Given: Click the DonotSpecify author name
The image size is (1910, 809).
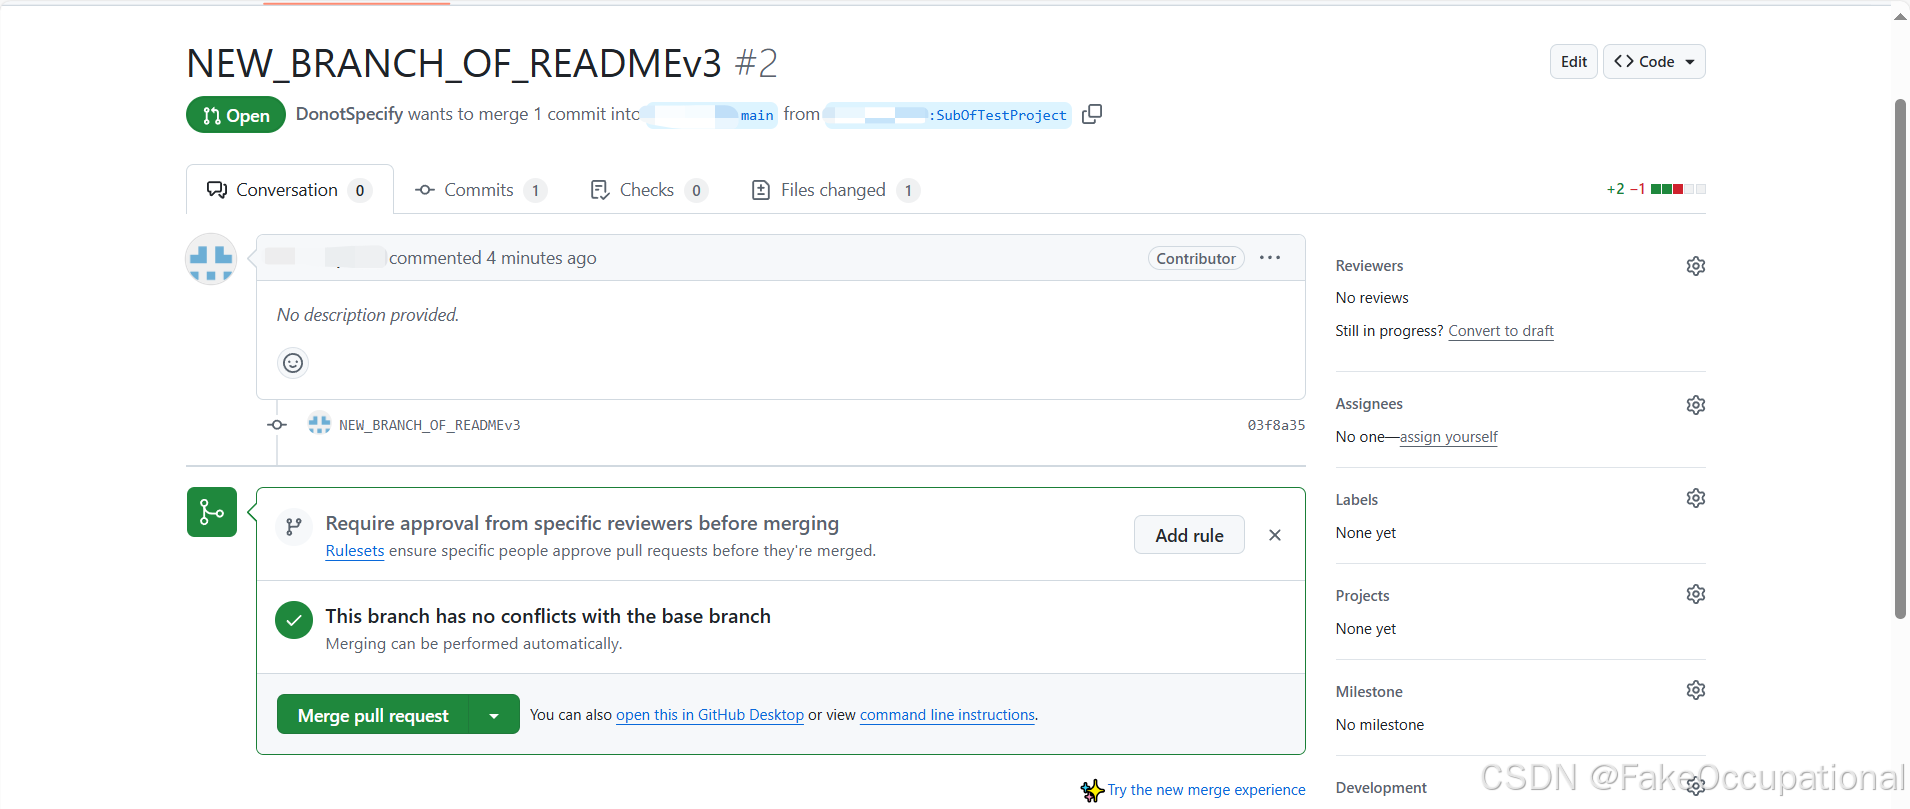Looking at the screenshot, I should point(349,114).
